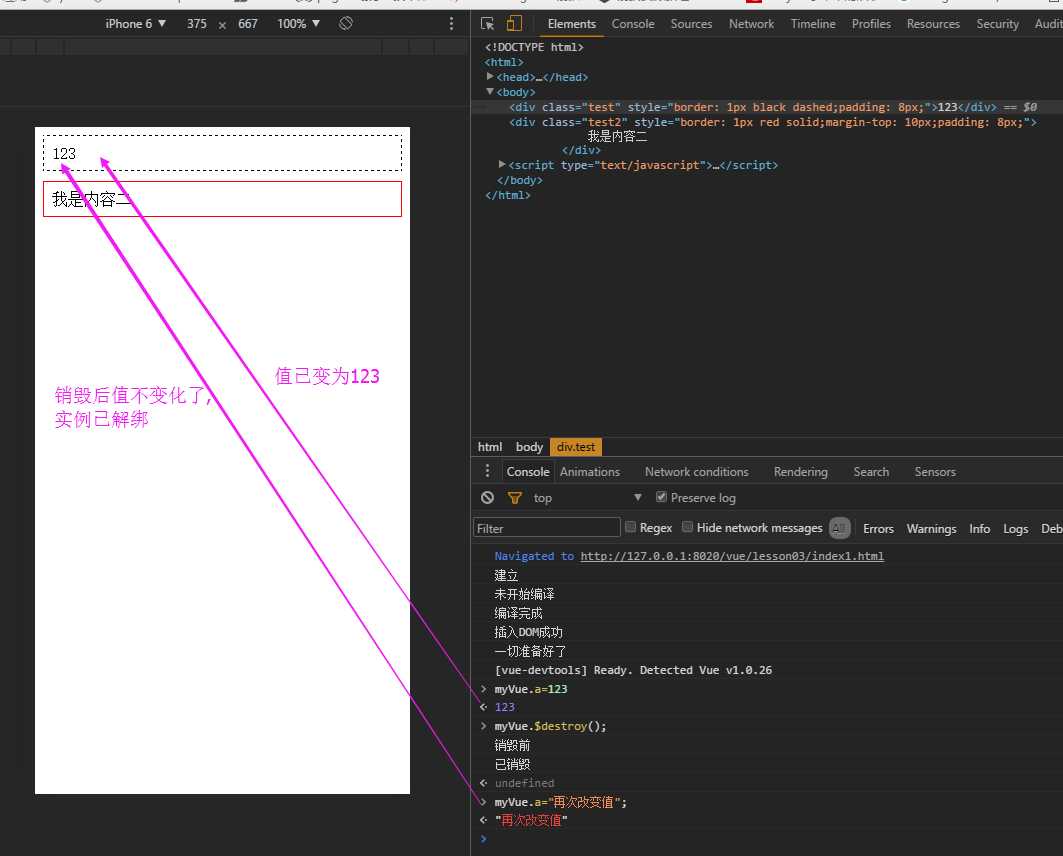Viewport: 1063px width, 856px height.
Task: Open the 100% zoom dropdown
Action: tap(298, 24)
